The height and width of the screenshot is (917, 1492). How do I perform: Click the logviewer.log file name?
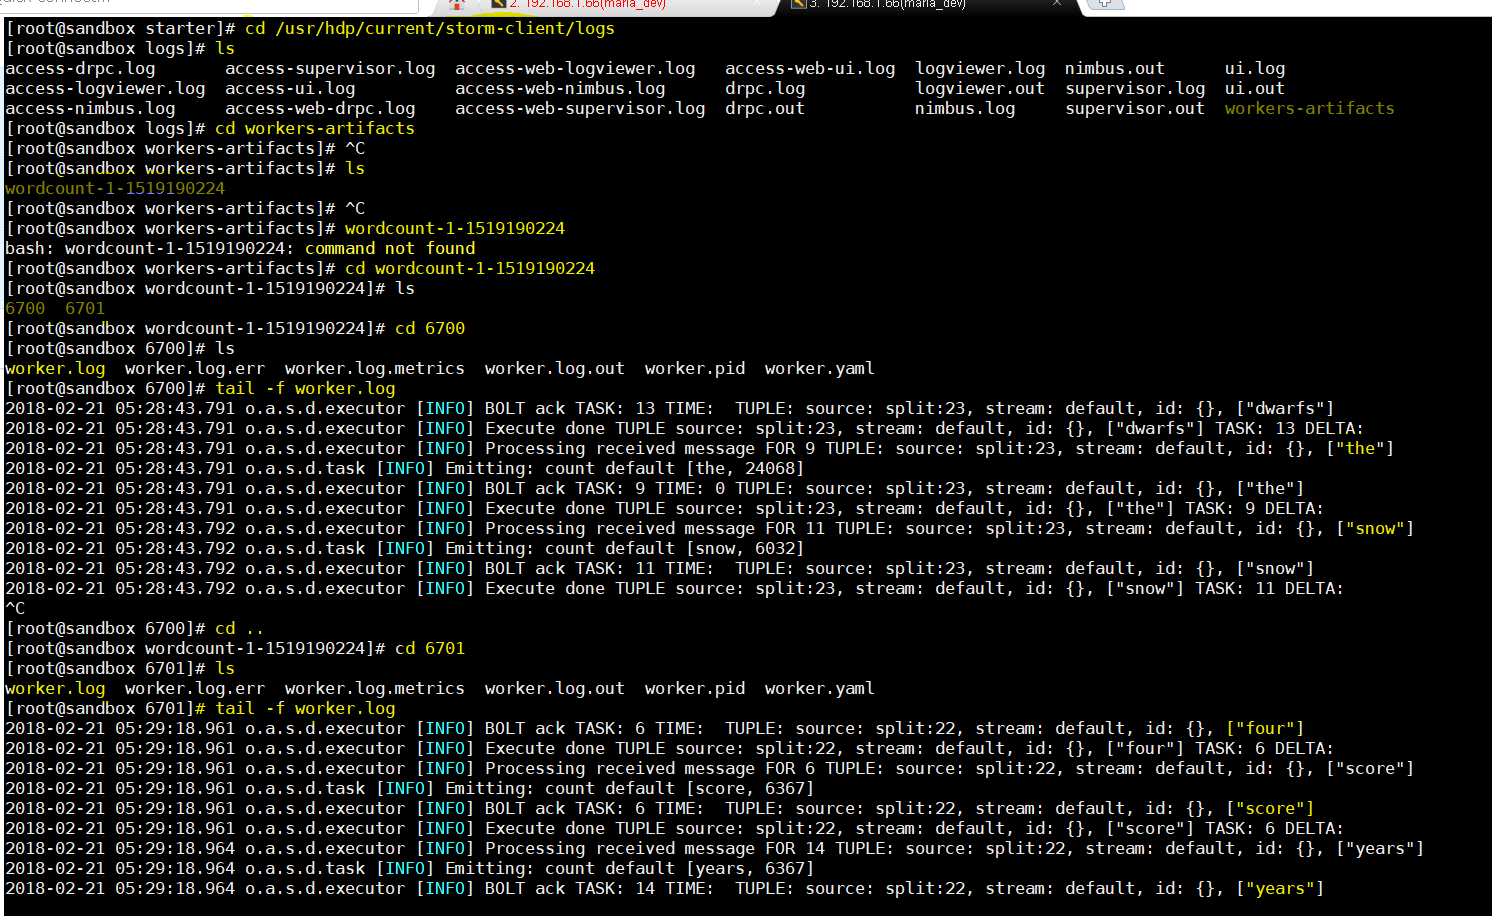point(980,69)
